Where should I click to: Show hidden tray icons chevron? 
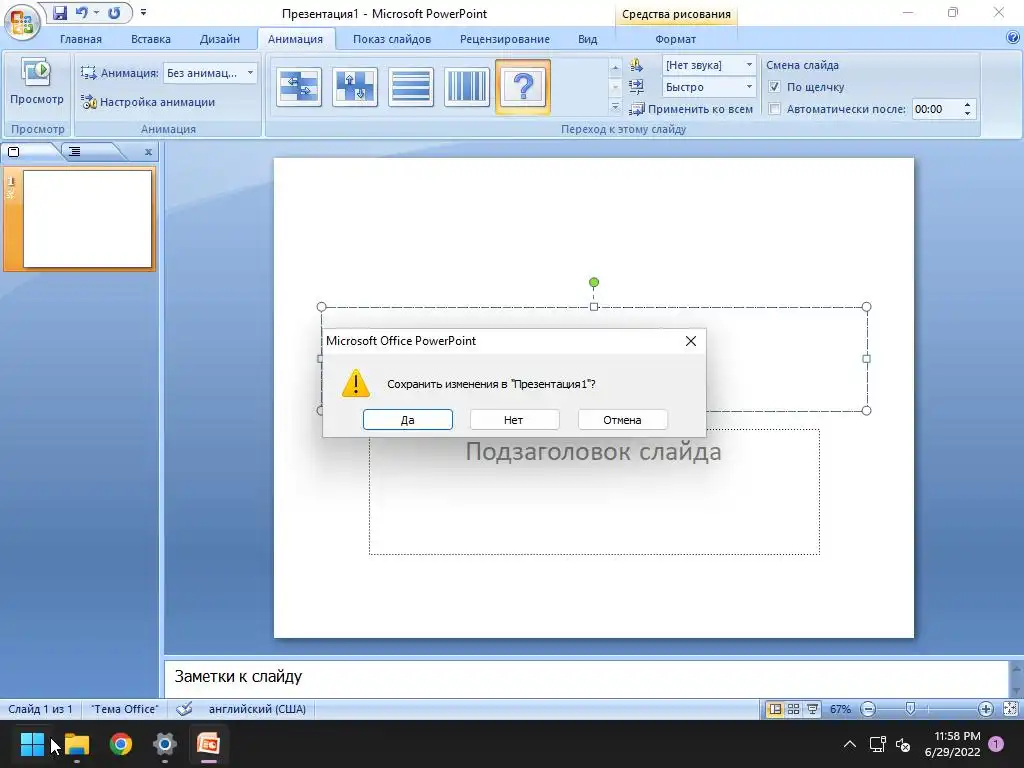click(x=850, y=744)
